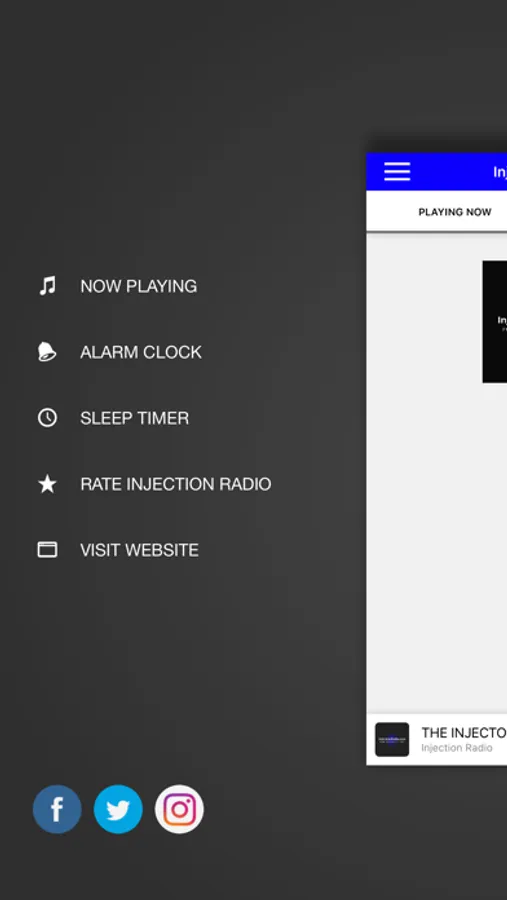Open the Facebook page icon
This screenshot has width=507, height=900.
pos(57,809)
